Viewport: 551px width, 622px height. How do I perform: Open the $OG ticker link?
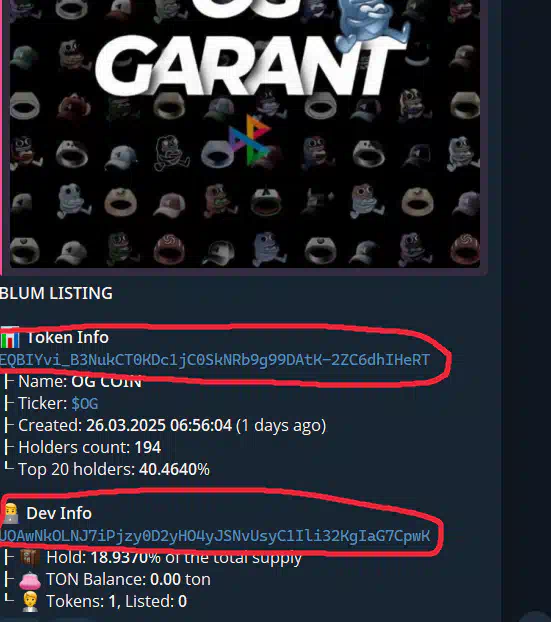(x=84, y=403)
